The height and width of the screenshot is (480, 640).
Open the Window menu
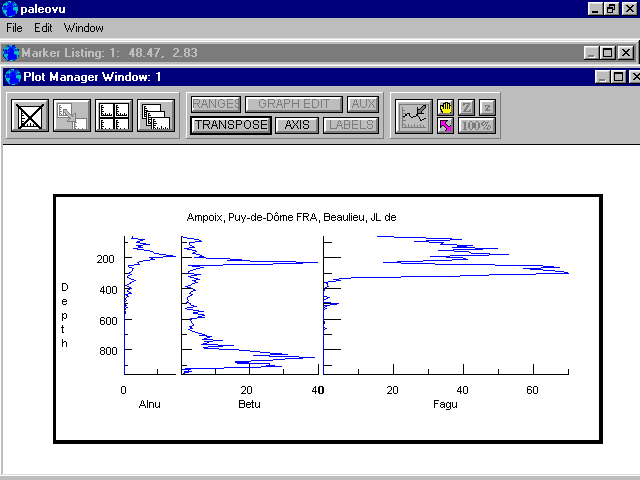tap(83, 28)
